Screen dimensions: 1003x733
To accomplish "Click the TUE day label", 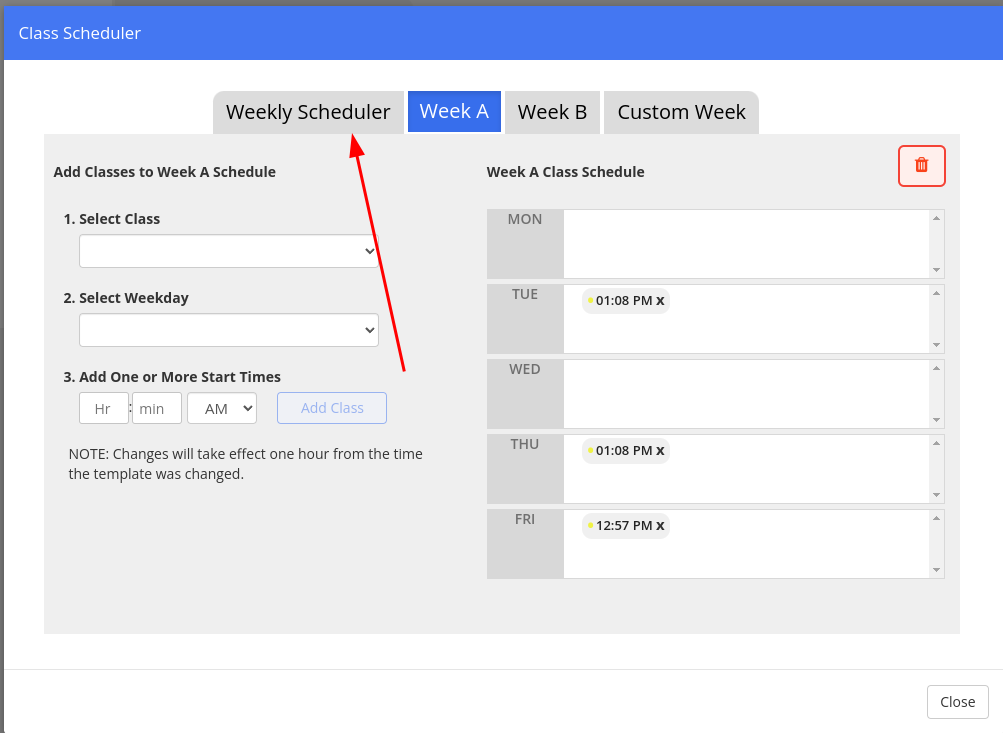I will point(525,294).
